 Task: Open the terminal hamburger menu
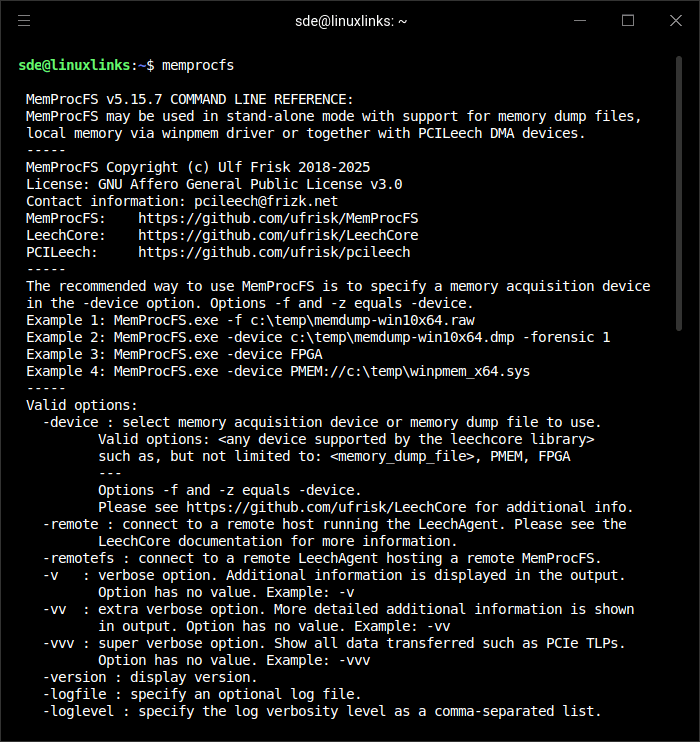click(24, 20)
